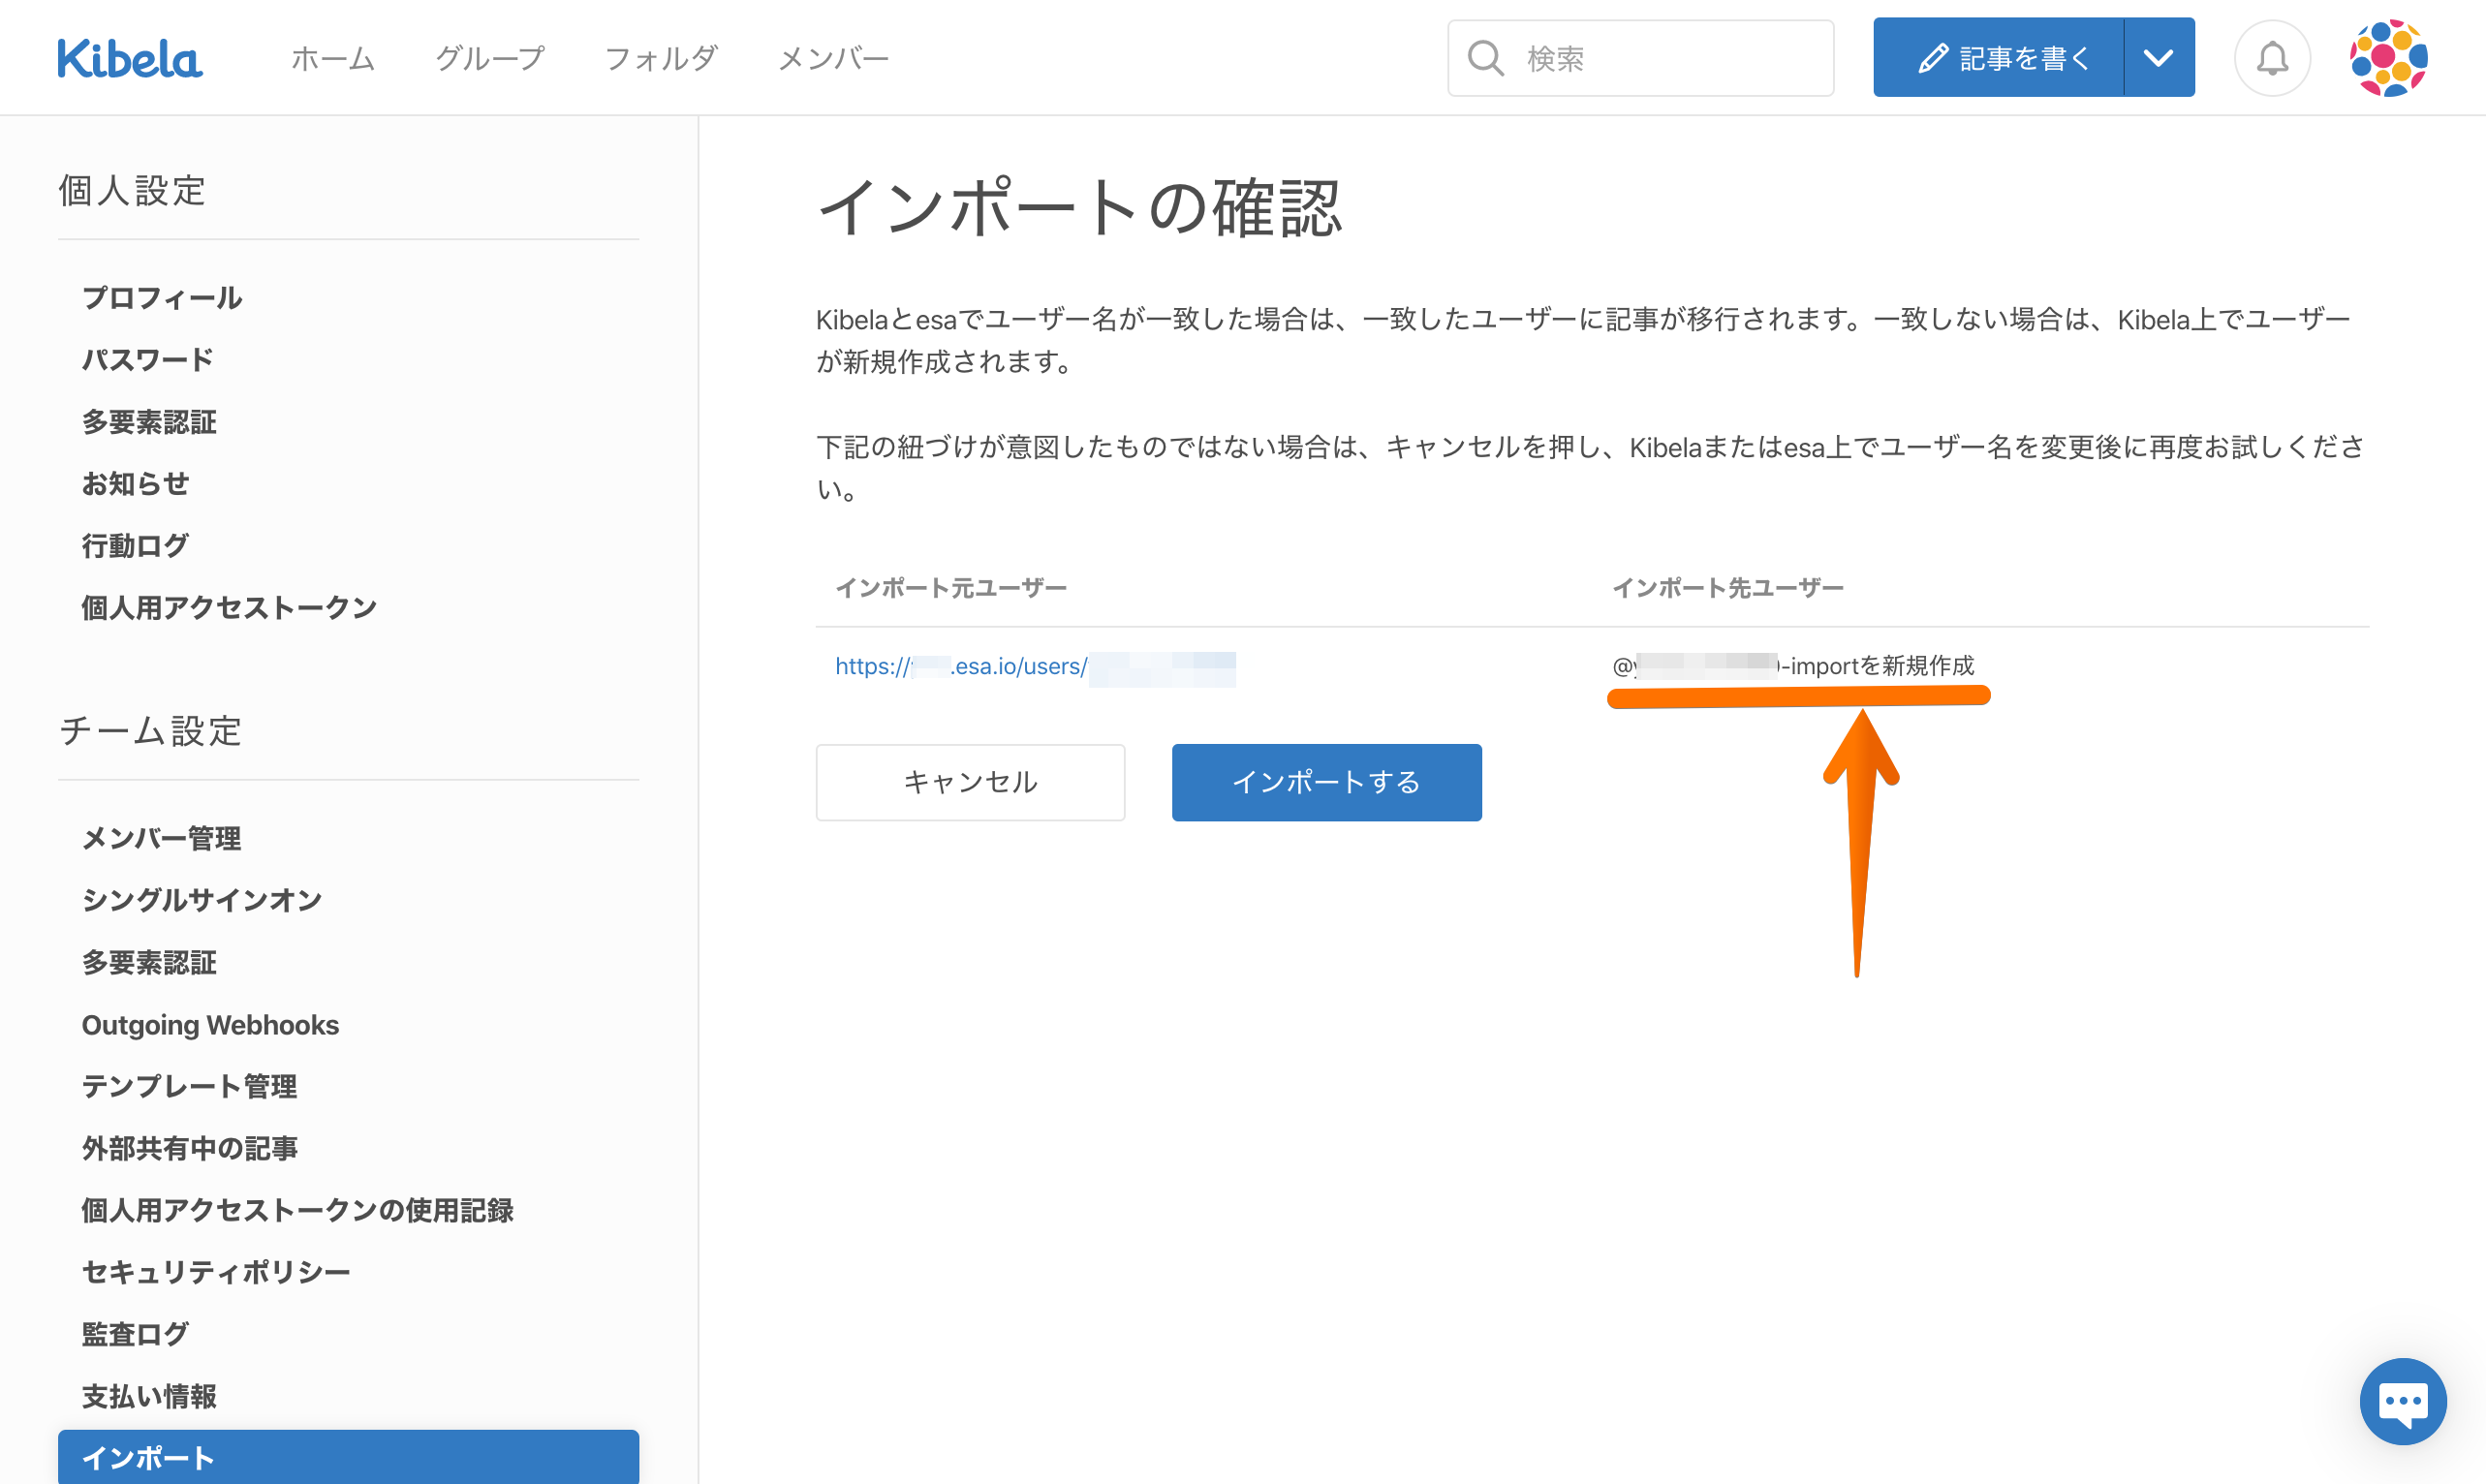The image size is (2486, 1484).
Task: Open the グループ menu item
Action: pyautogui.click(x=490, y=58)
